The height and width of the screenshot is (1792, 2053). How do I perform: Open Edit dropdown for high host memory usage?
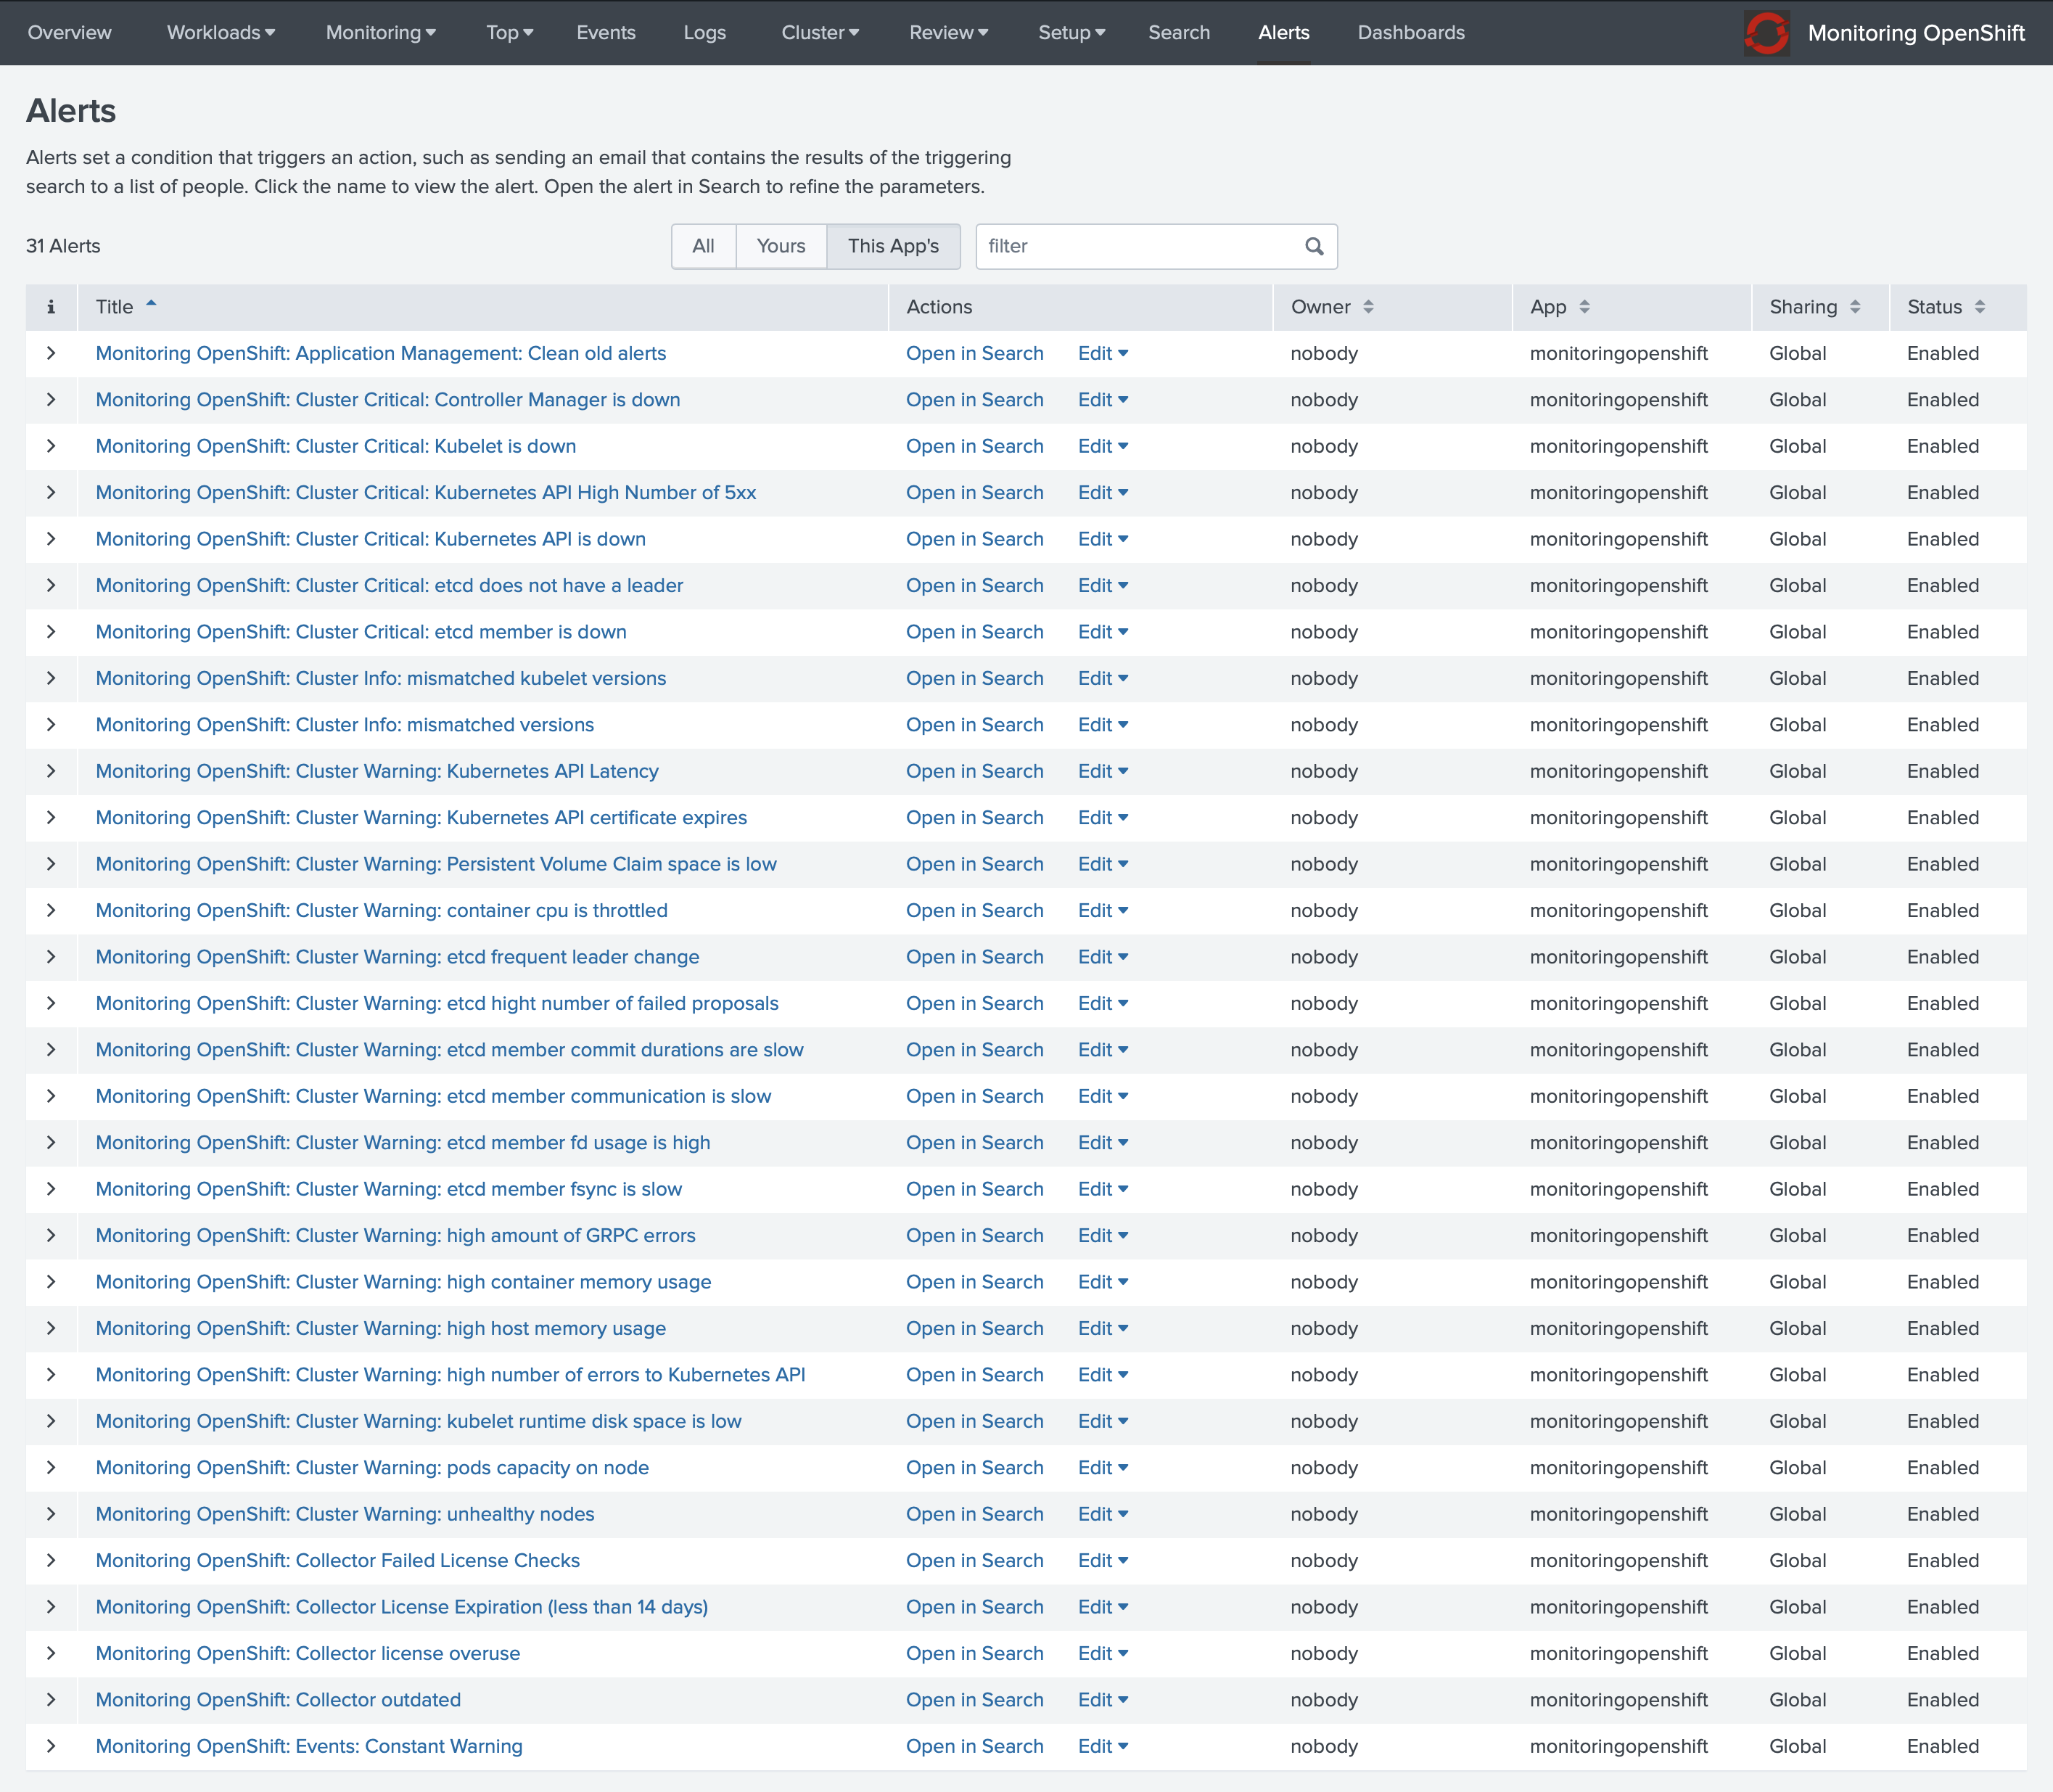click(1103, 1328)
